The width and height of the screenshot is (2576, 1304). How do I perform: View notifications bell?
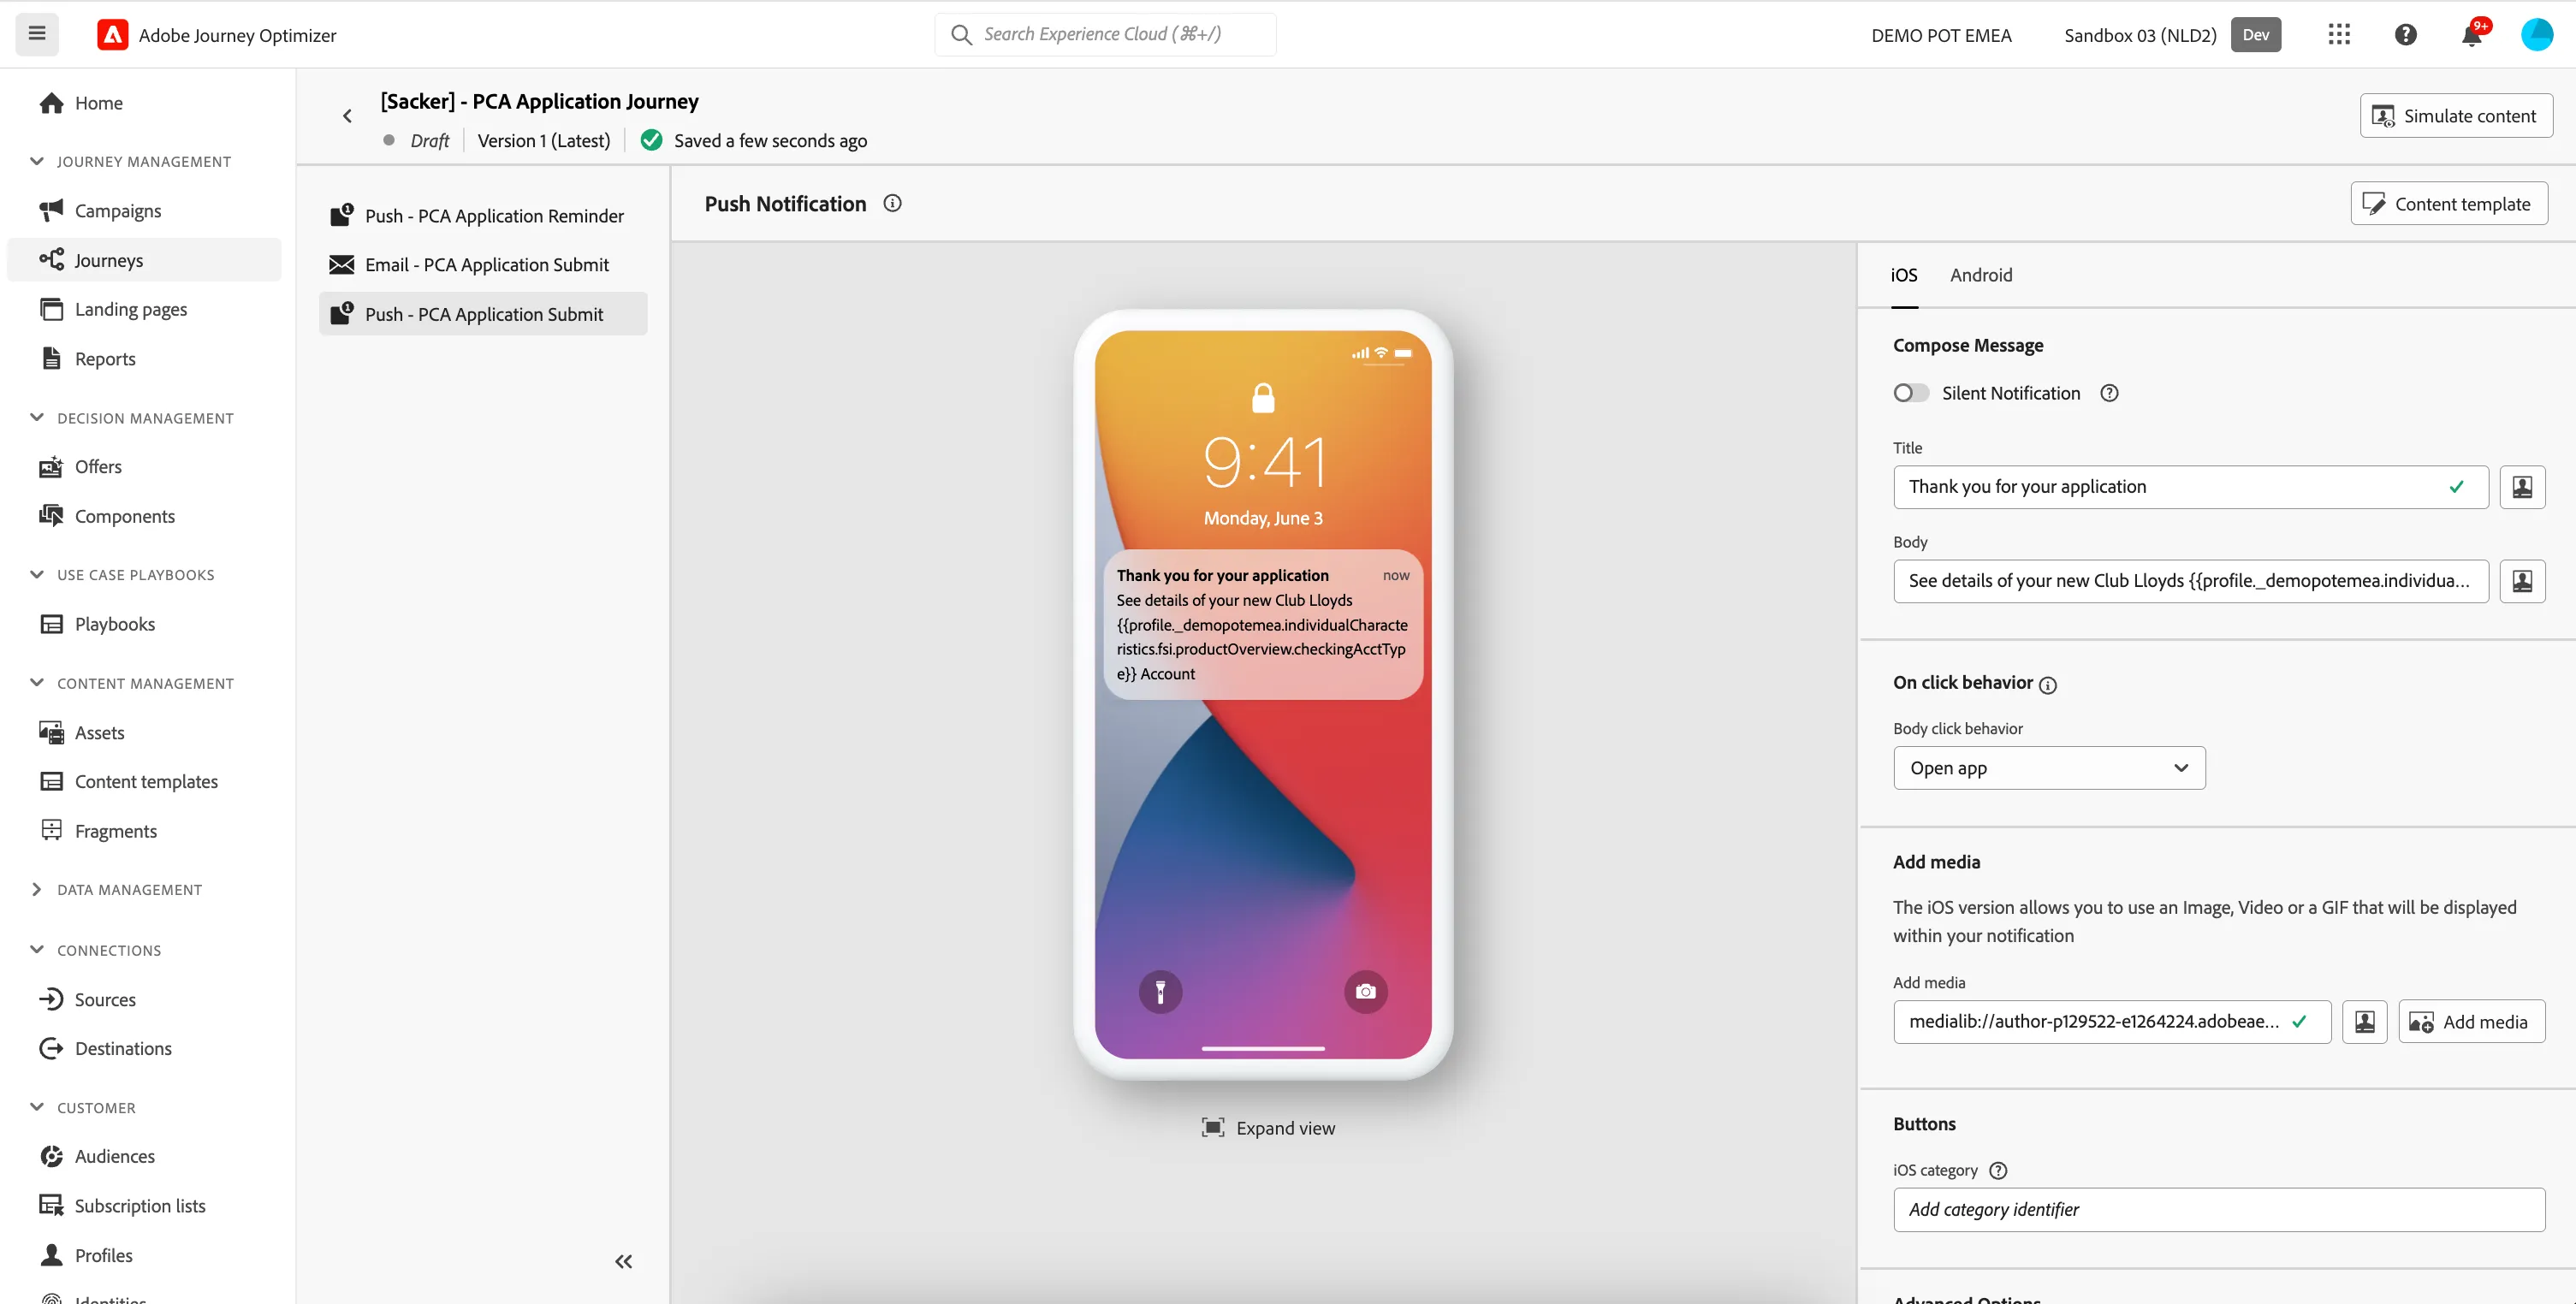click(2471, 35)
